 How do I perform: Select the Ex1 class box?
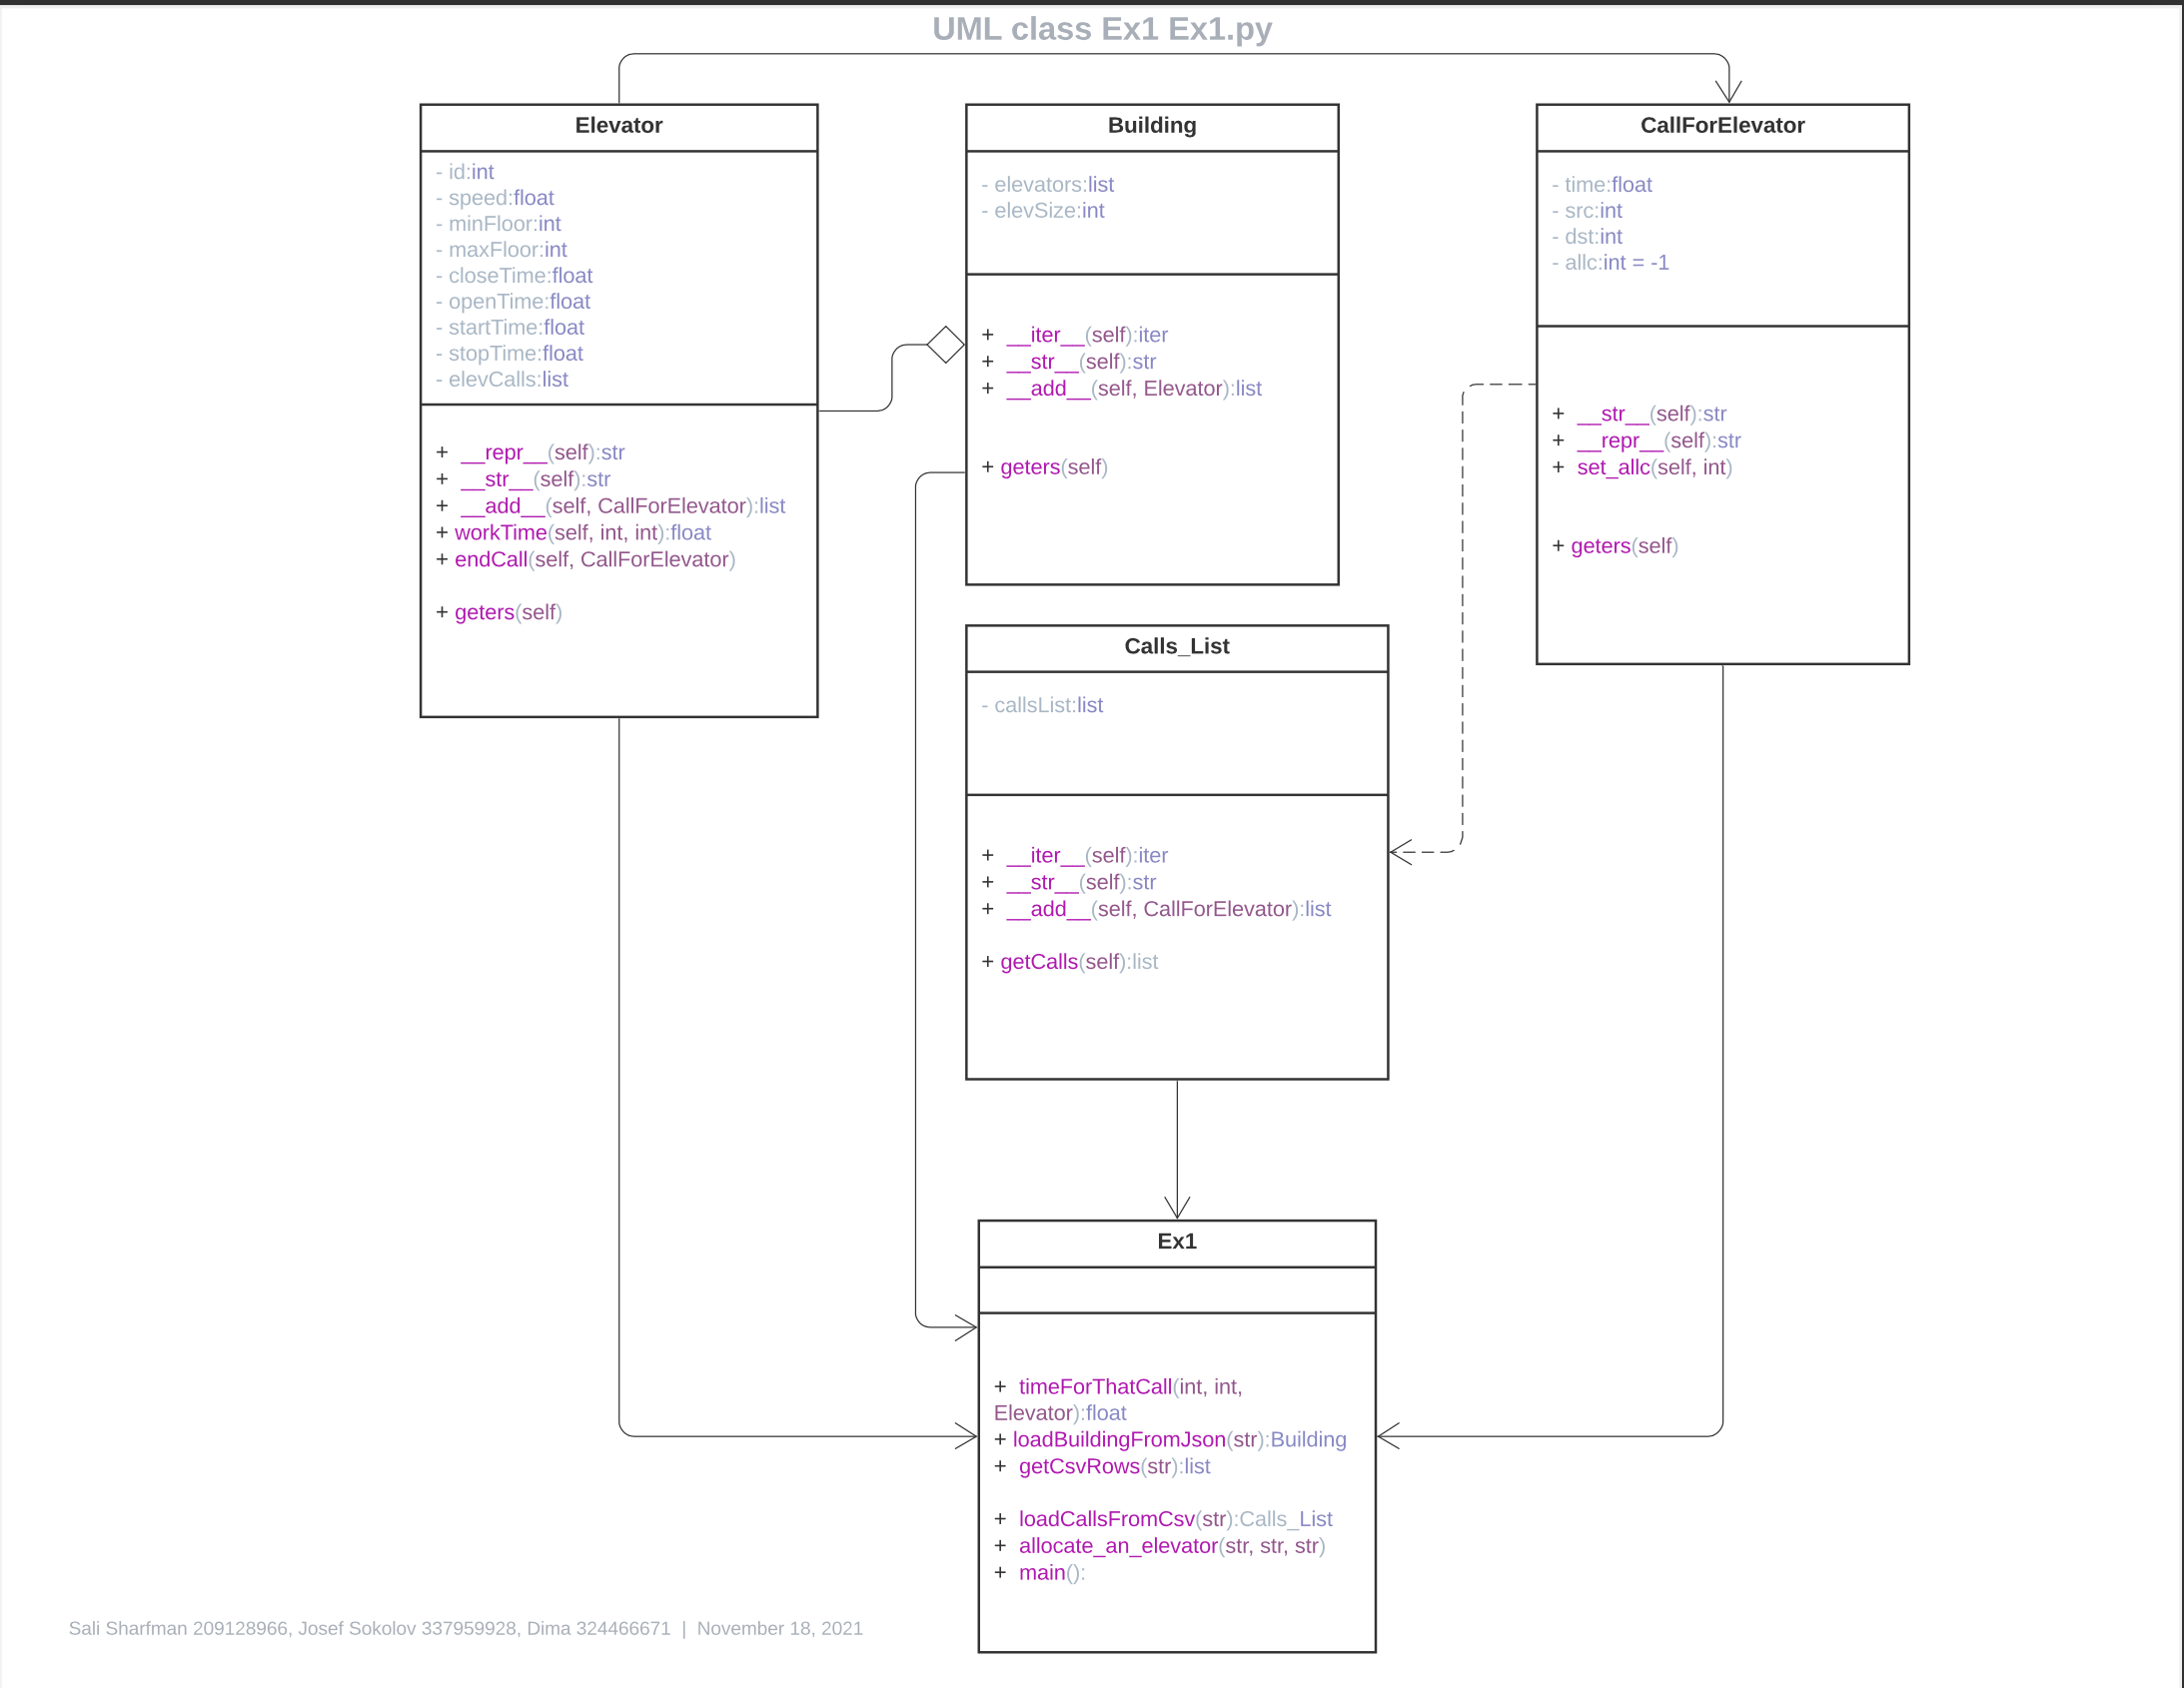tap(1176, 1242)
